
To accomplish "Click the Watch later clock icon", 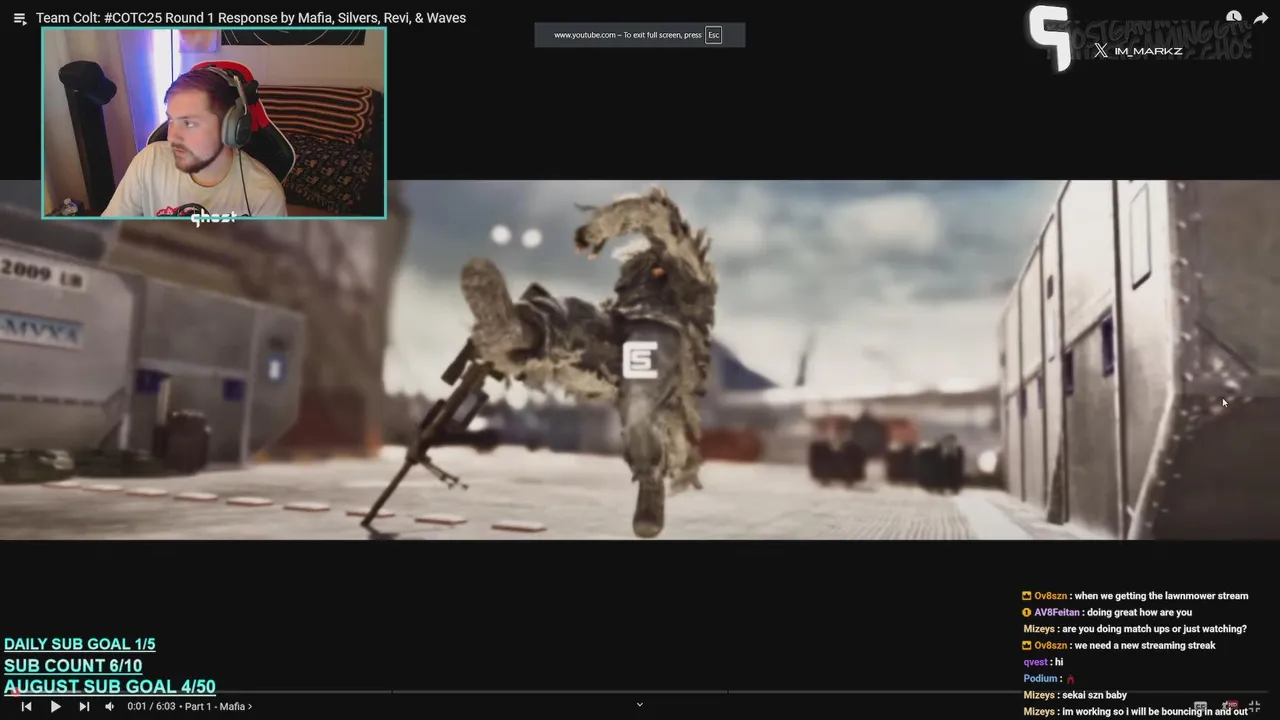I will 1233,18.
